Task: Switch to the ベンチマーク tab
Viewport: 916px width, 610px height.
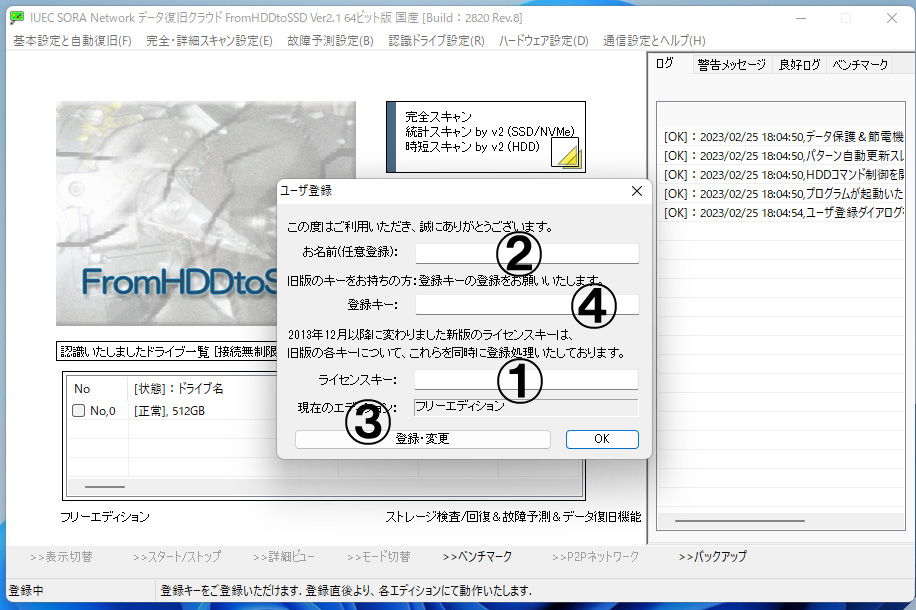Action: coord(860,65)
